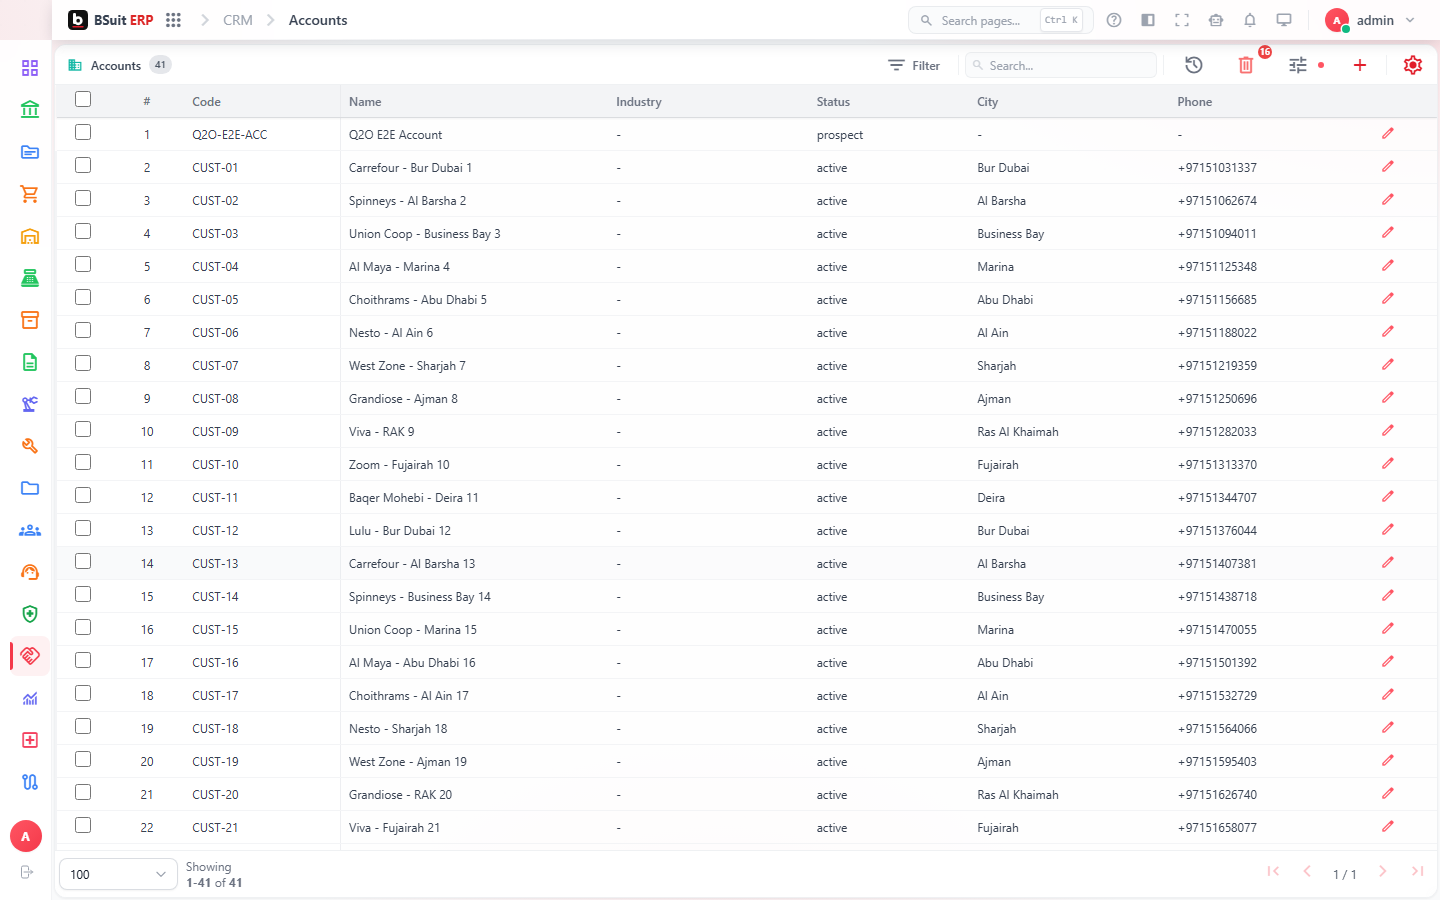Click the monitor display icon in header
The width and height of the screenshot is (1440, 900).
coord(1284,20)
